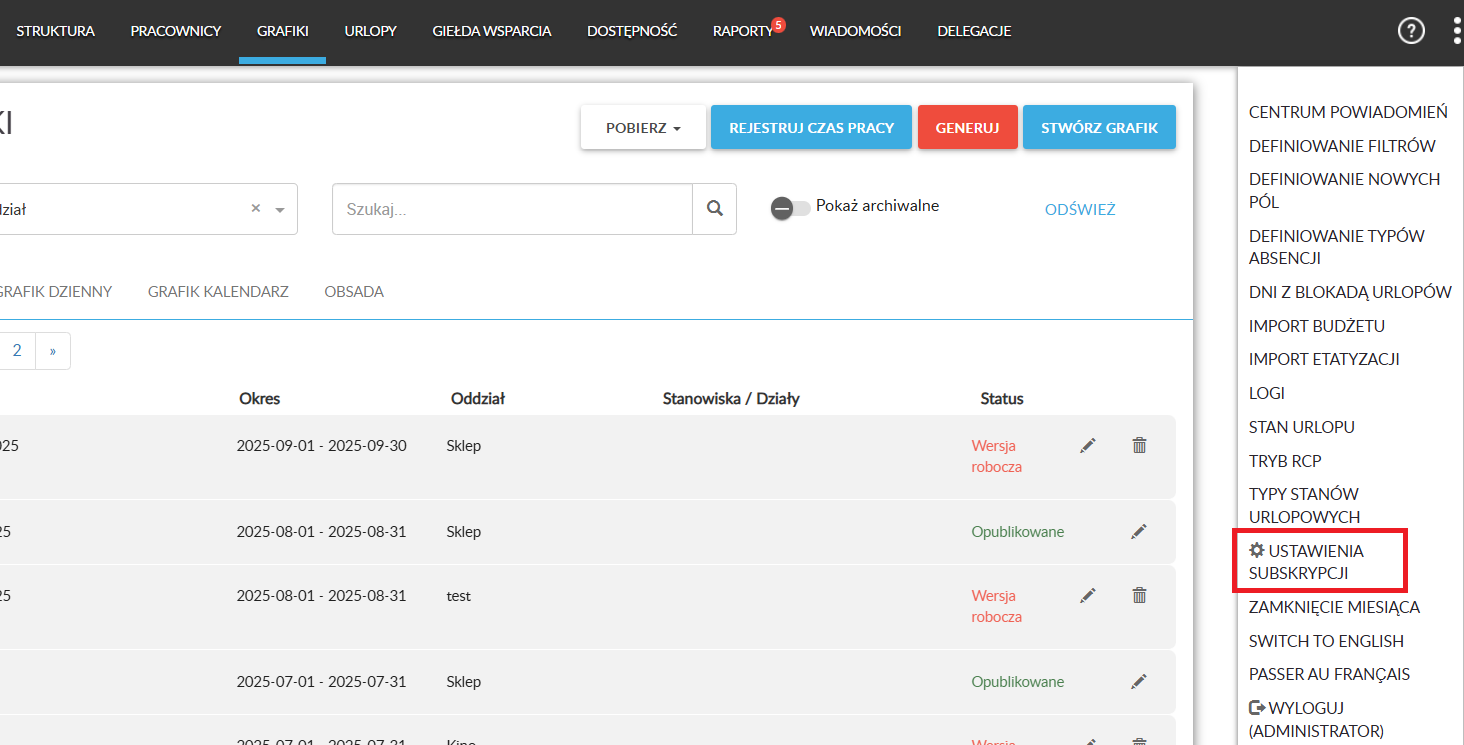Open DEFINIOWANIE FILTRÓW
The height and width of the screenshot is (745, 1464).
1342,146
